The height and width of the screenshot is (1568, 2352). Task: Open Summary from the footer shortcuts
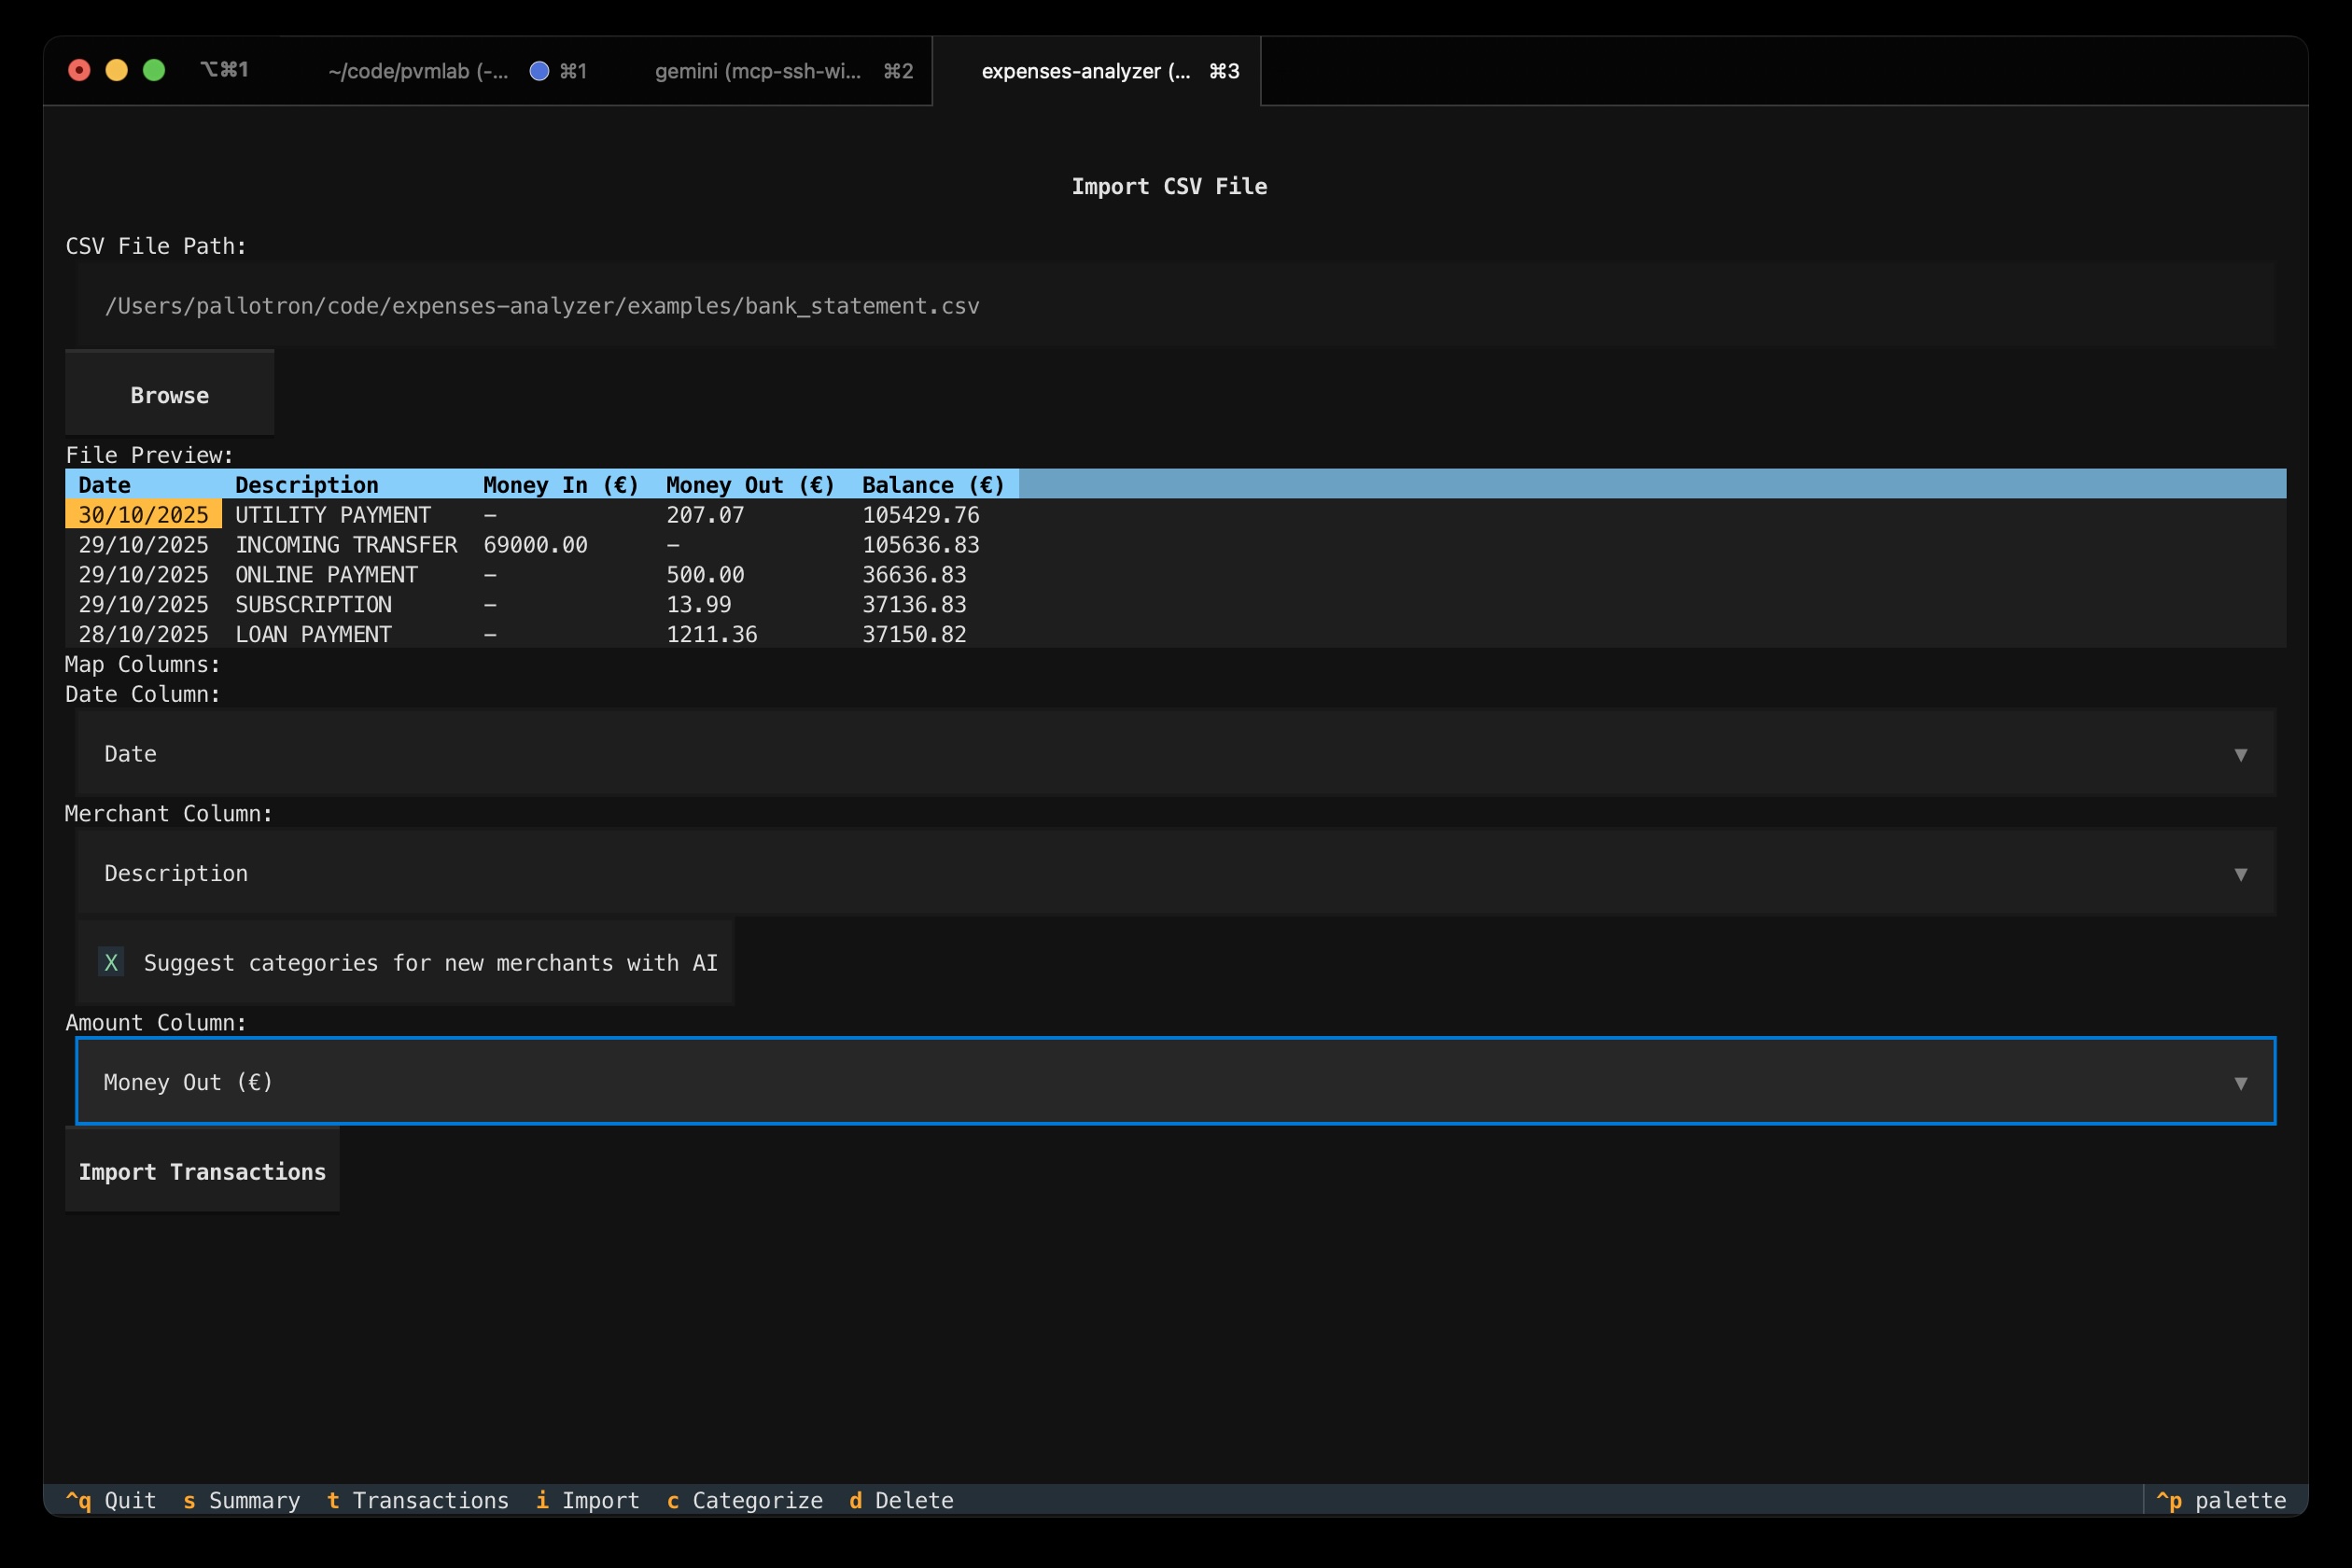click(x=241, y=1500)
